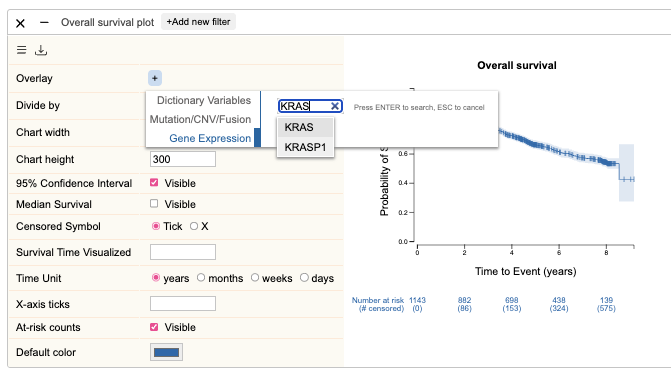Select the Gene Expression tab

210,138
